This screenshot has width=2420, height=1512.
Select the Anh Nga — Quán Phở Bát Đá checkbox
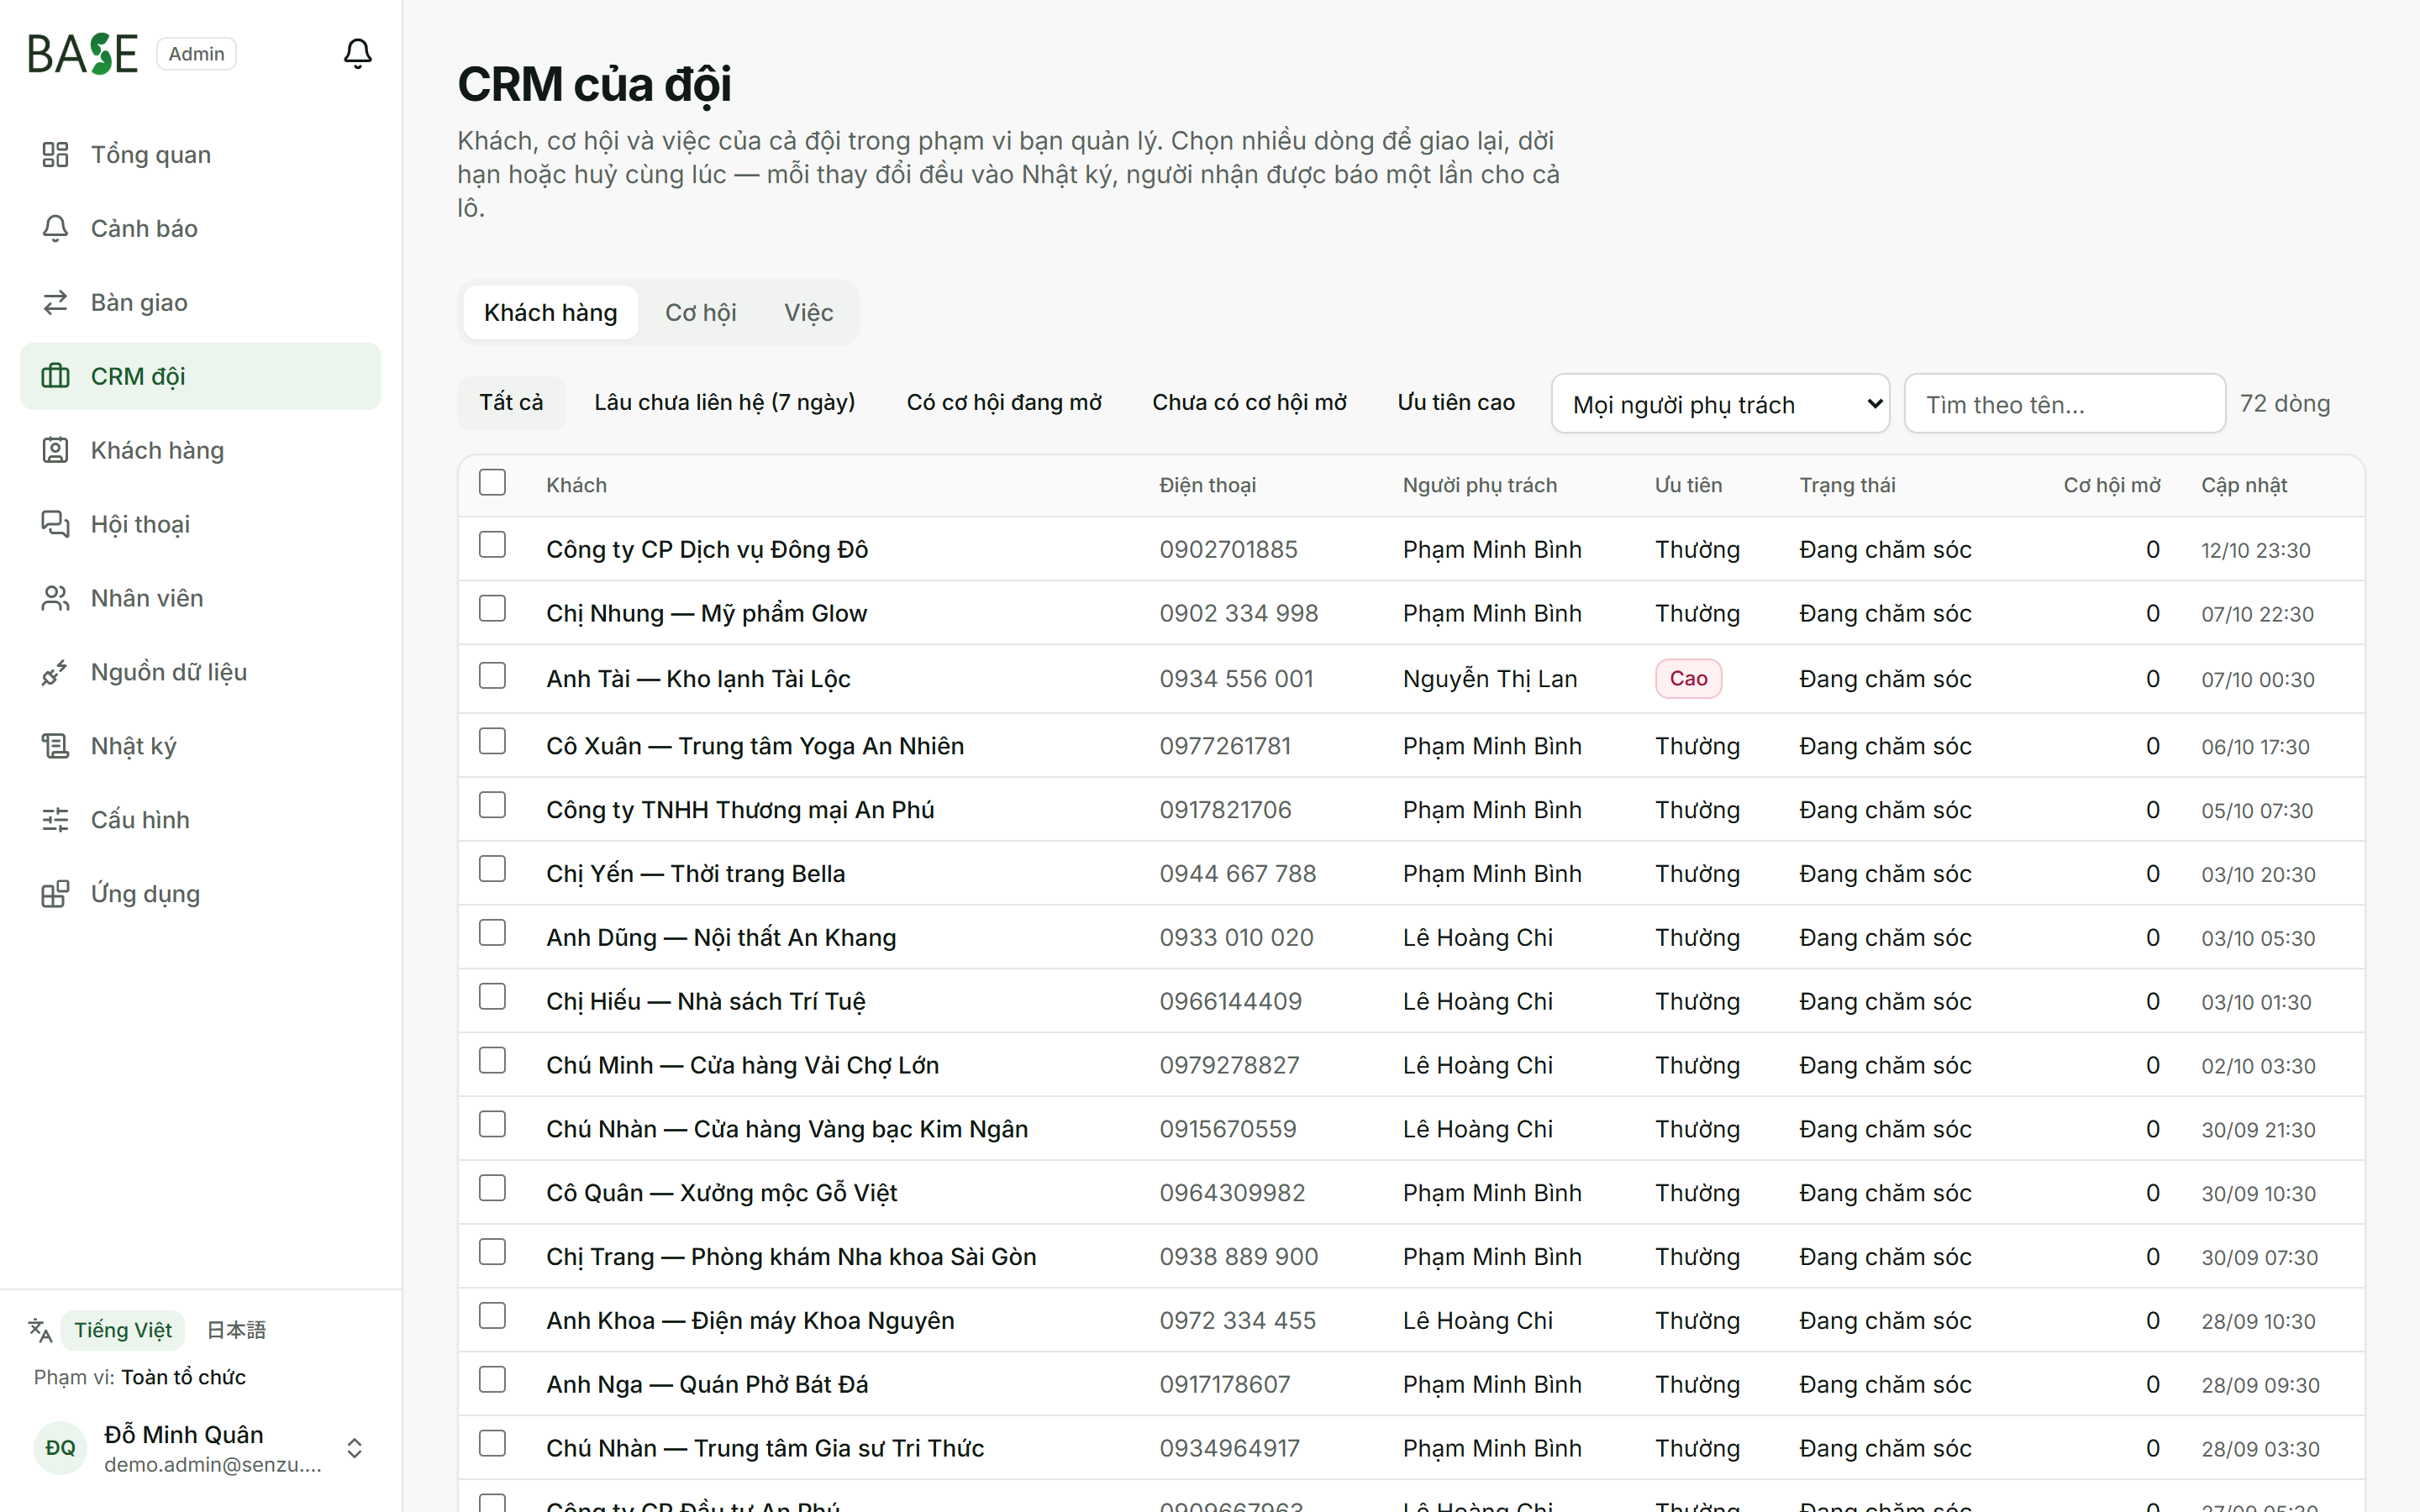(x=492, y=1380)
